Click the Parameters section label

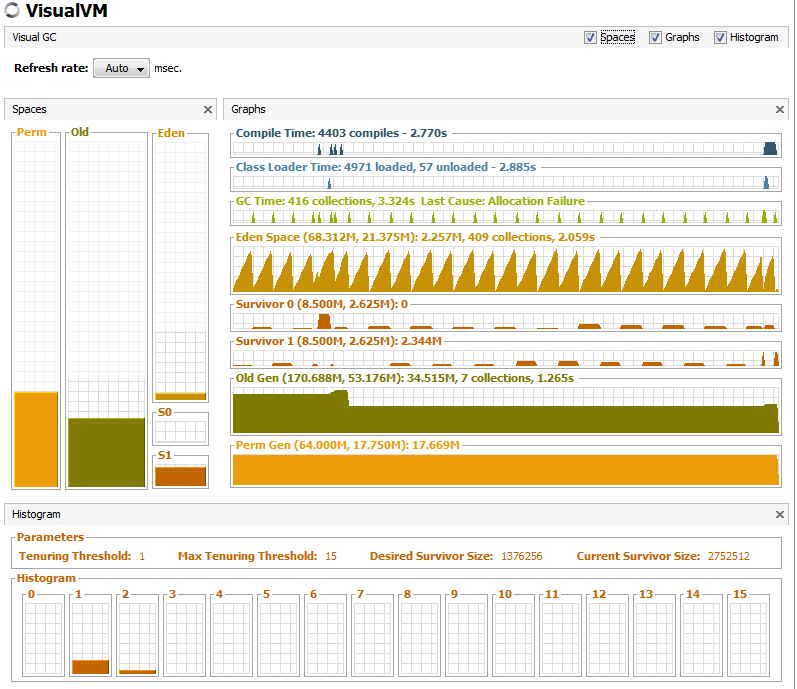[x=50, y=537]
